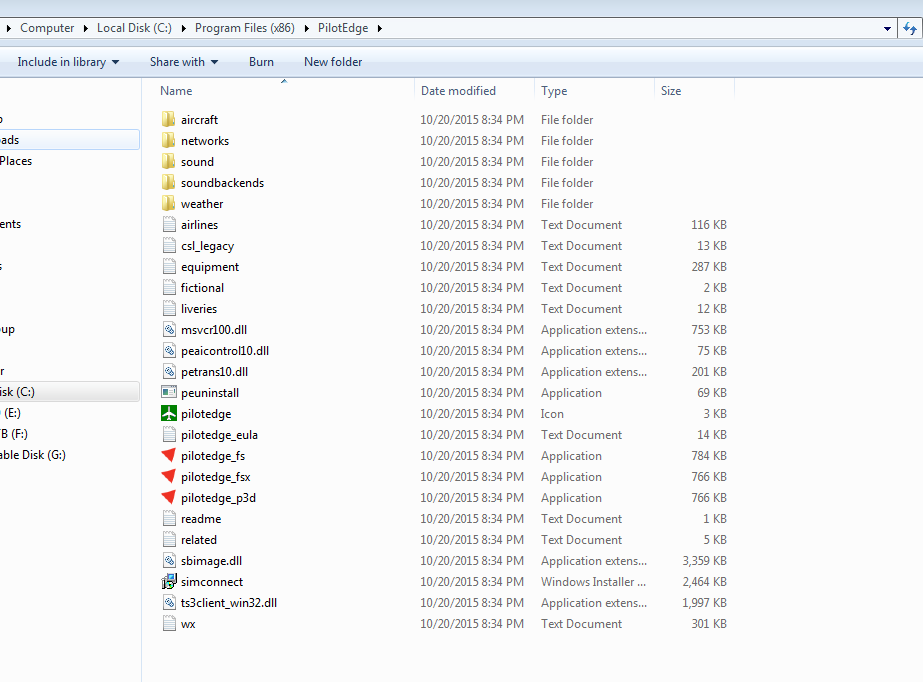Image resolution: width=923 pixels, height=682 pixels.
Task: Click the csl_legacy text file icon
Action: tap(169, 245)
